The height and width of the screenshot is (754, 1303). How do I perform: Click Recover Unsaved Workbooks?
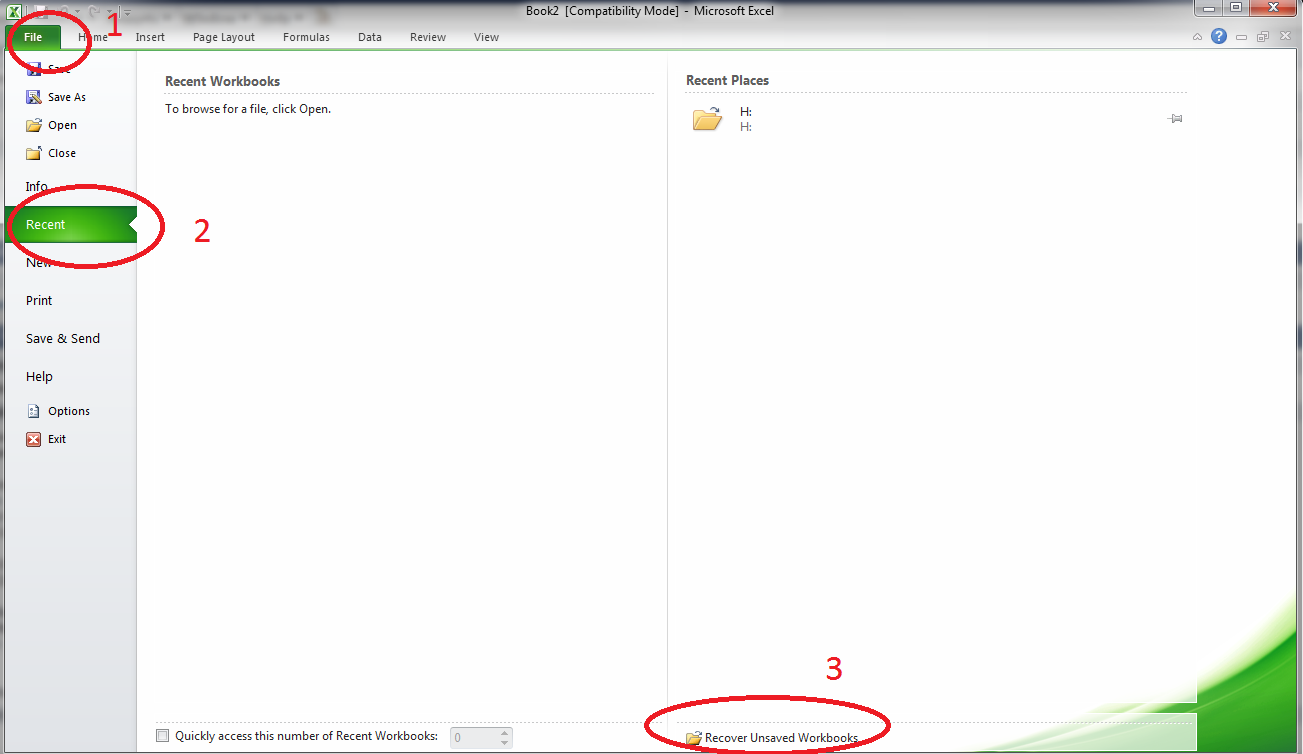[772, 738]
